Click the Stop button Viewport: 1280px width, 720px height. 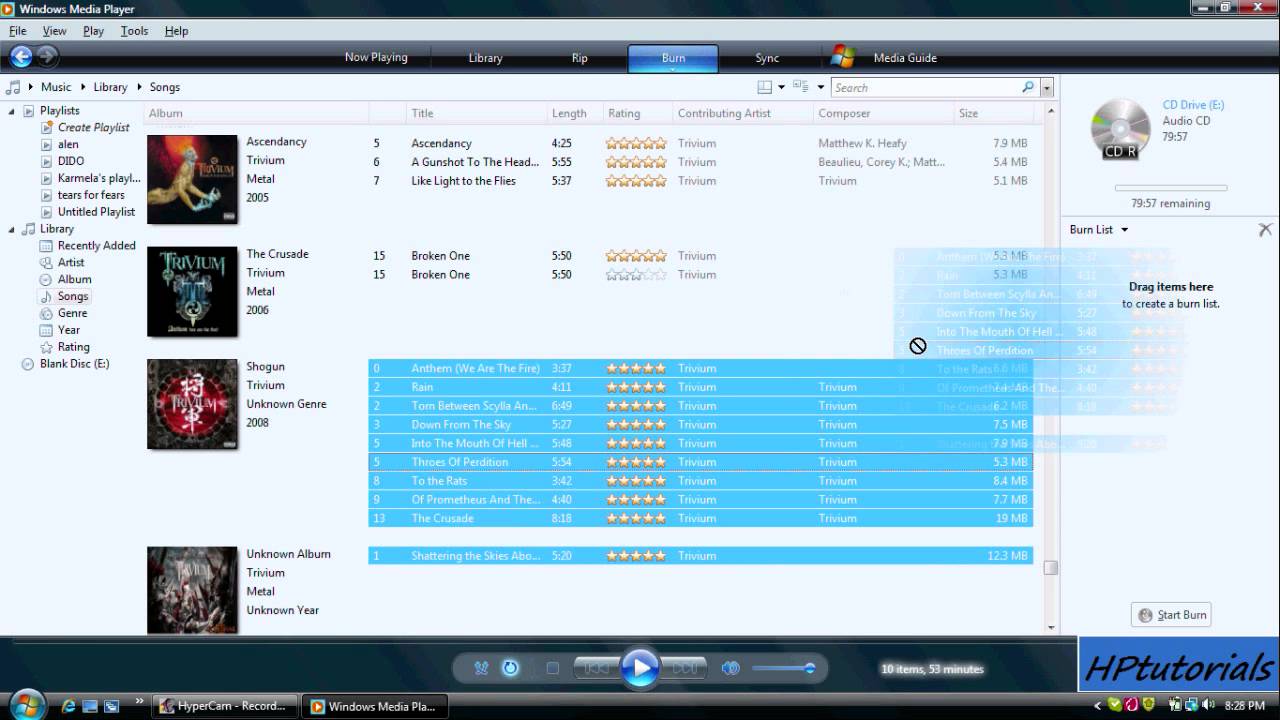click(x=552, y=668)
